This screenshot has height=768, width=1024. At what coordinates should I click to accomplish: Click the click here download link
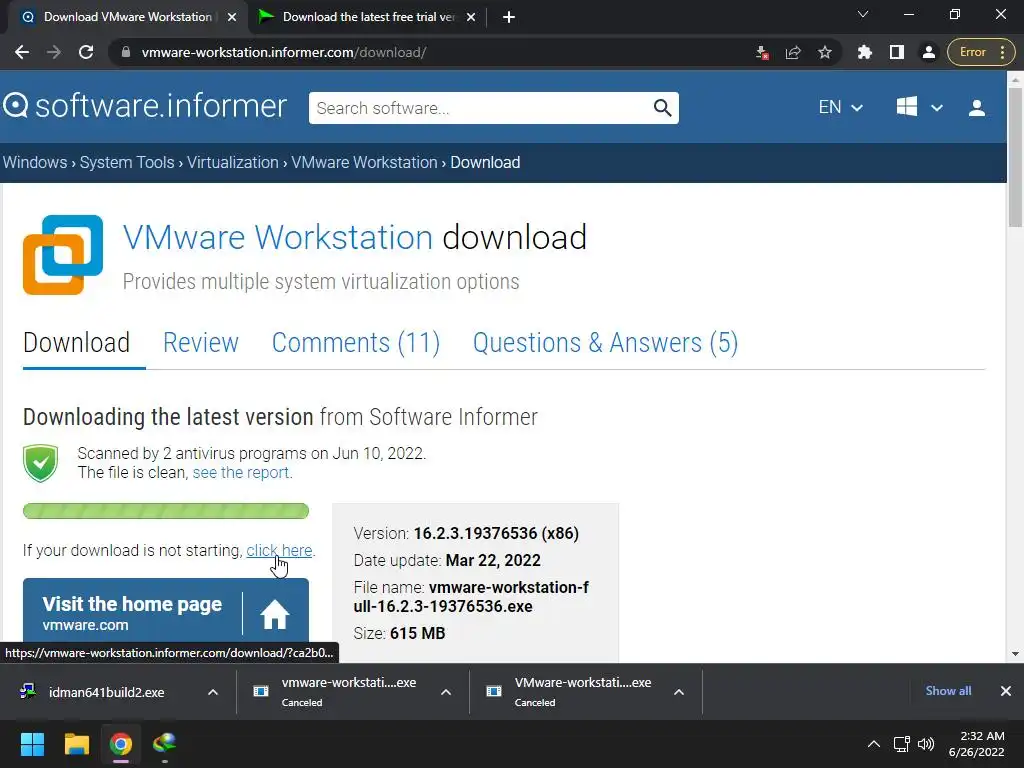[x=279, y=551]
